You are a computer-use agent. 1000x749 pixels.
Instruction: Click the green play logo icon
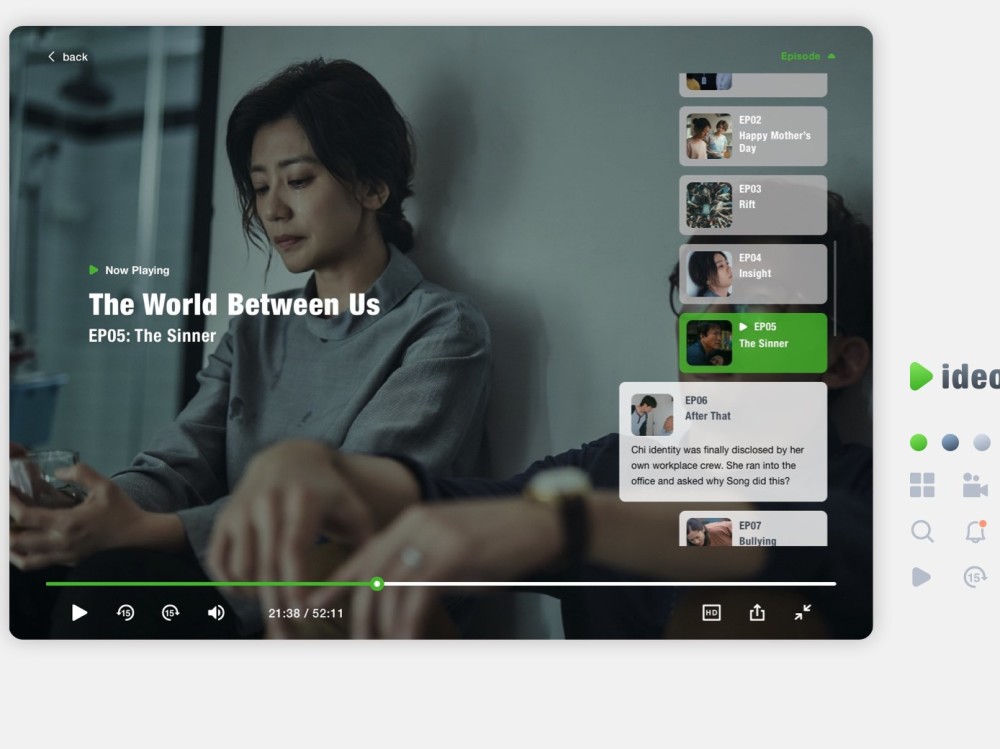click(x=920, y=376)
